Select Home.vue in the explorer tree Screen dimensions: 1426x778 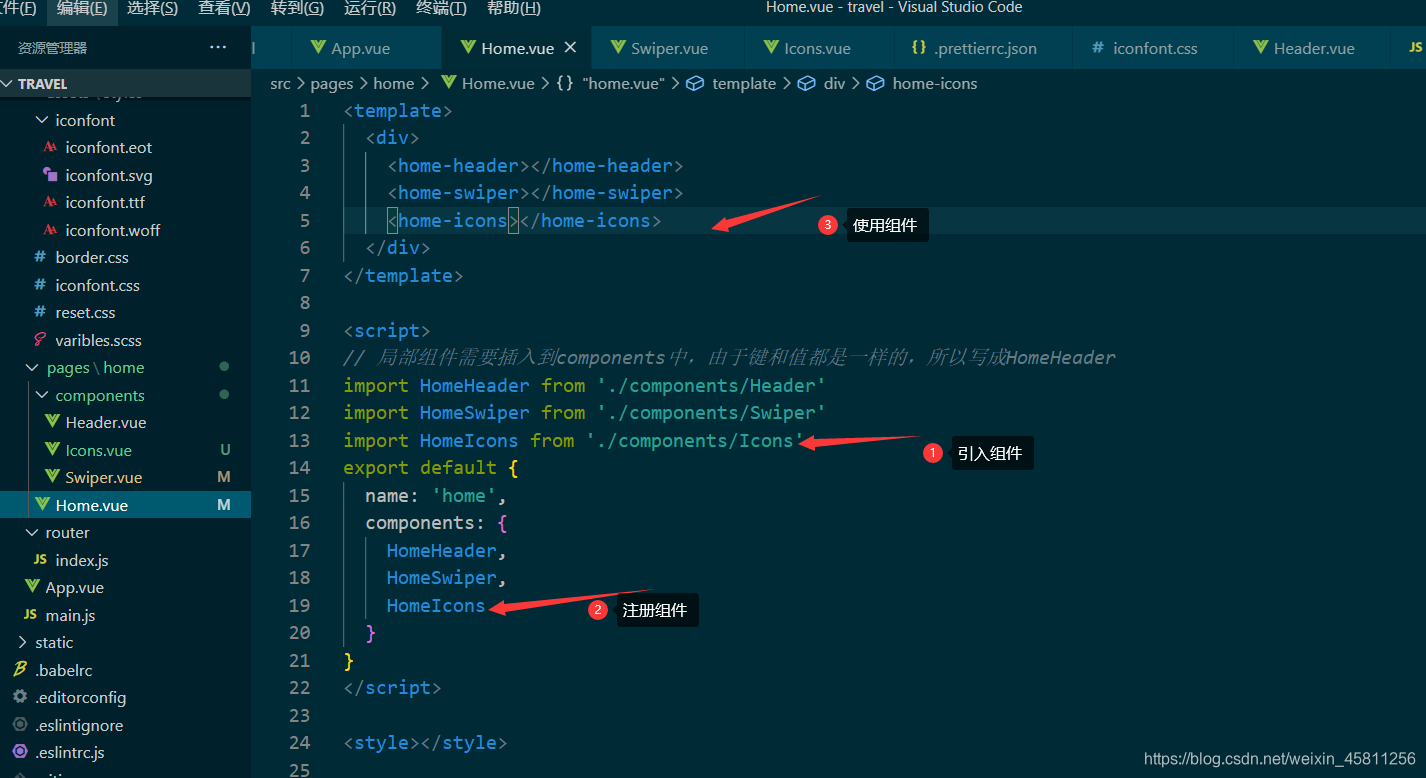(125, 505)
